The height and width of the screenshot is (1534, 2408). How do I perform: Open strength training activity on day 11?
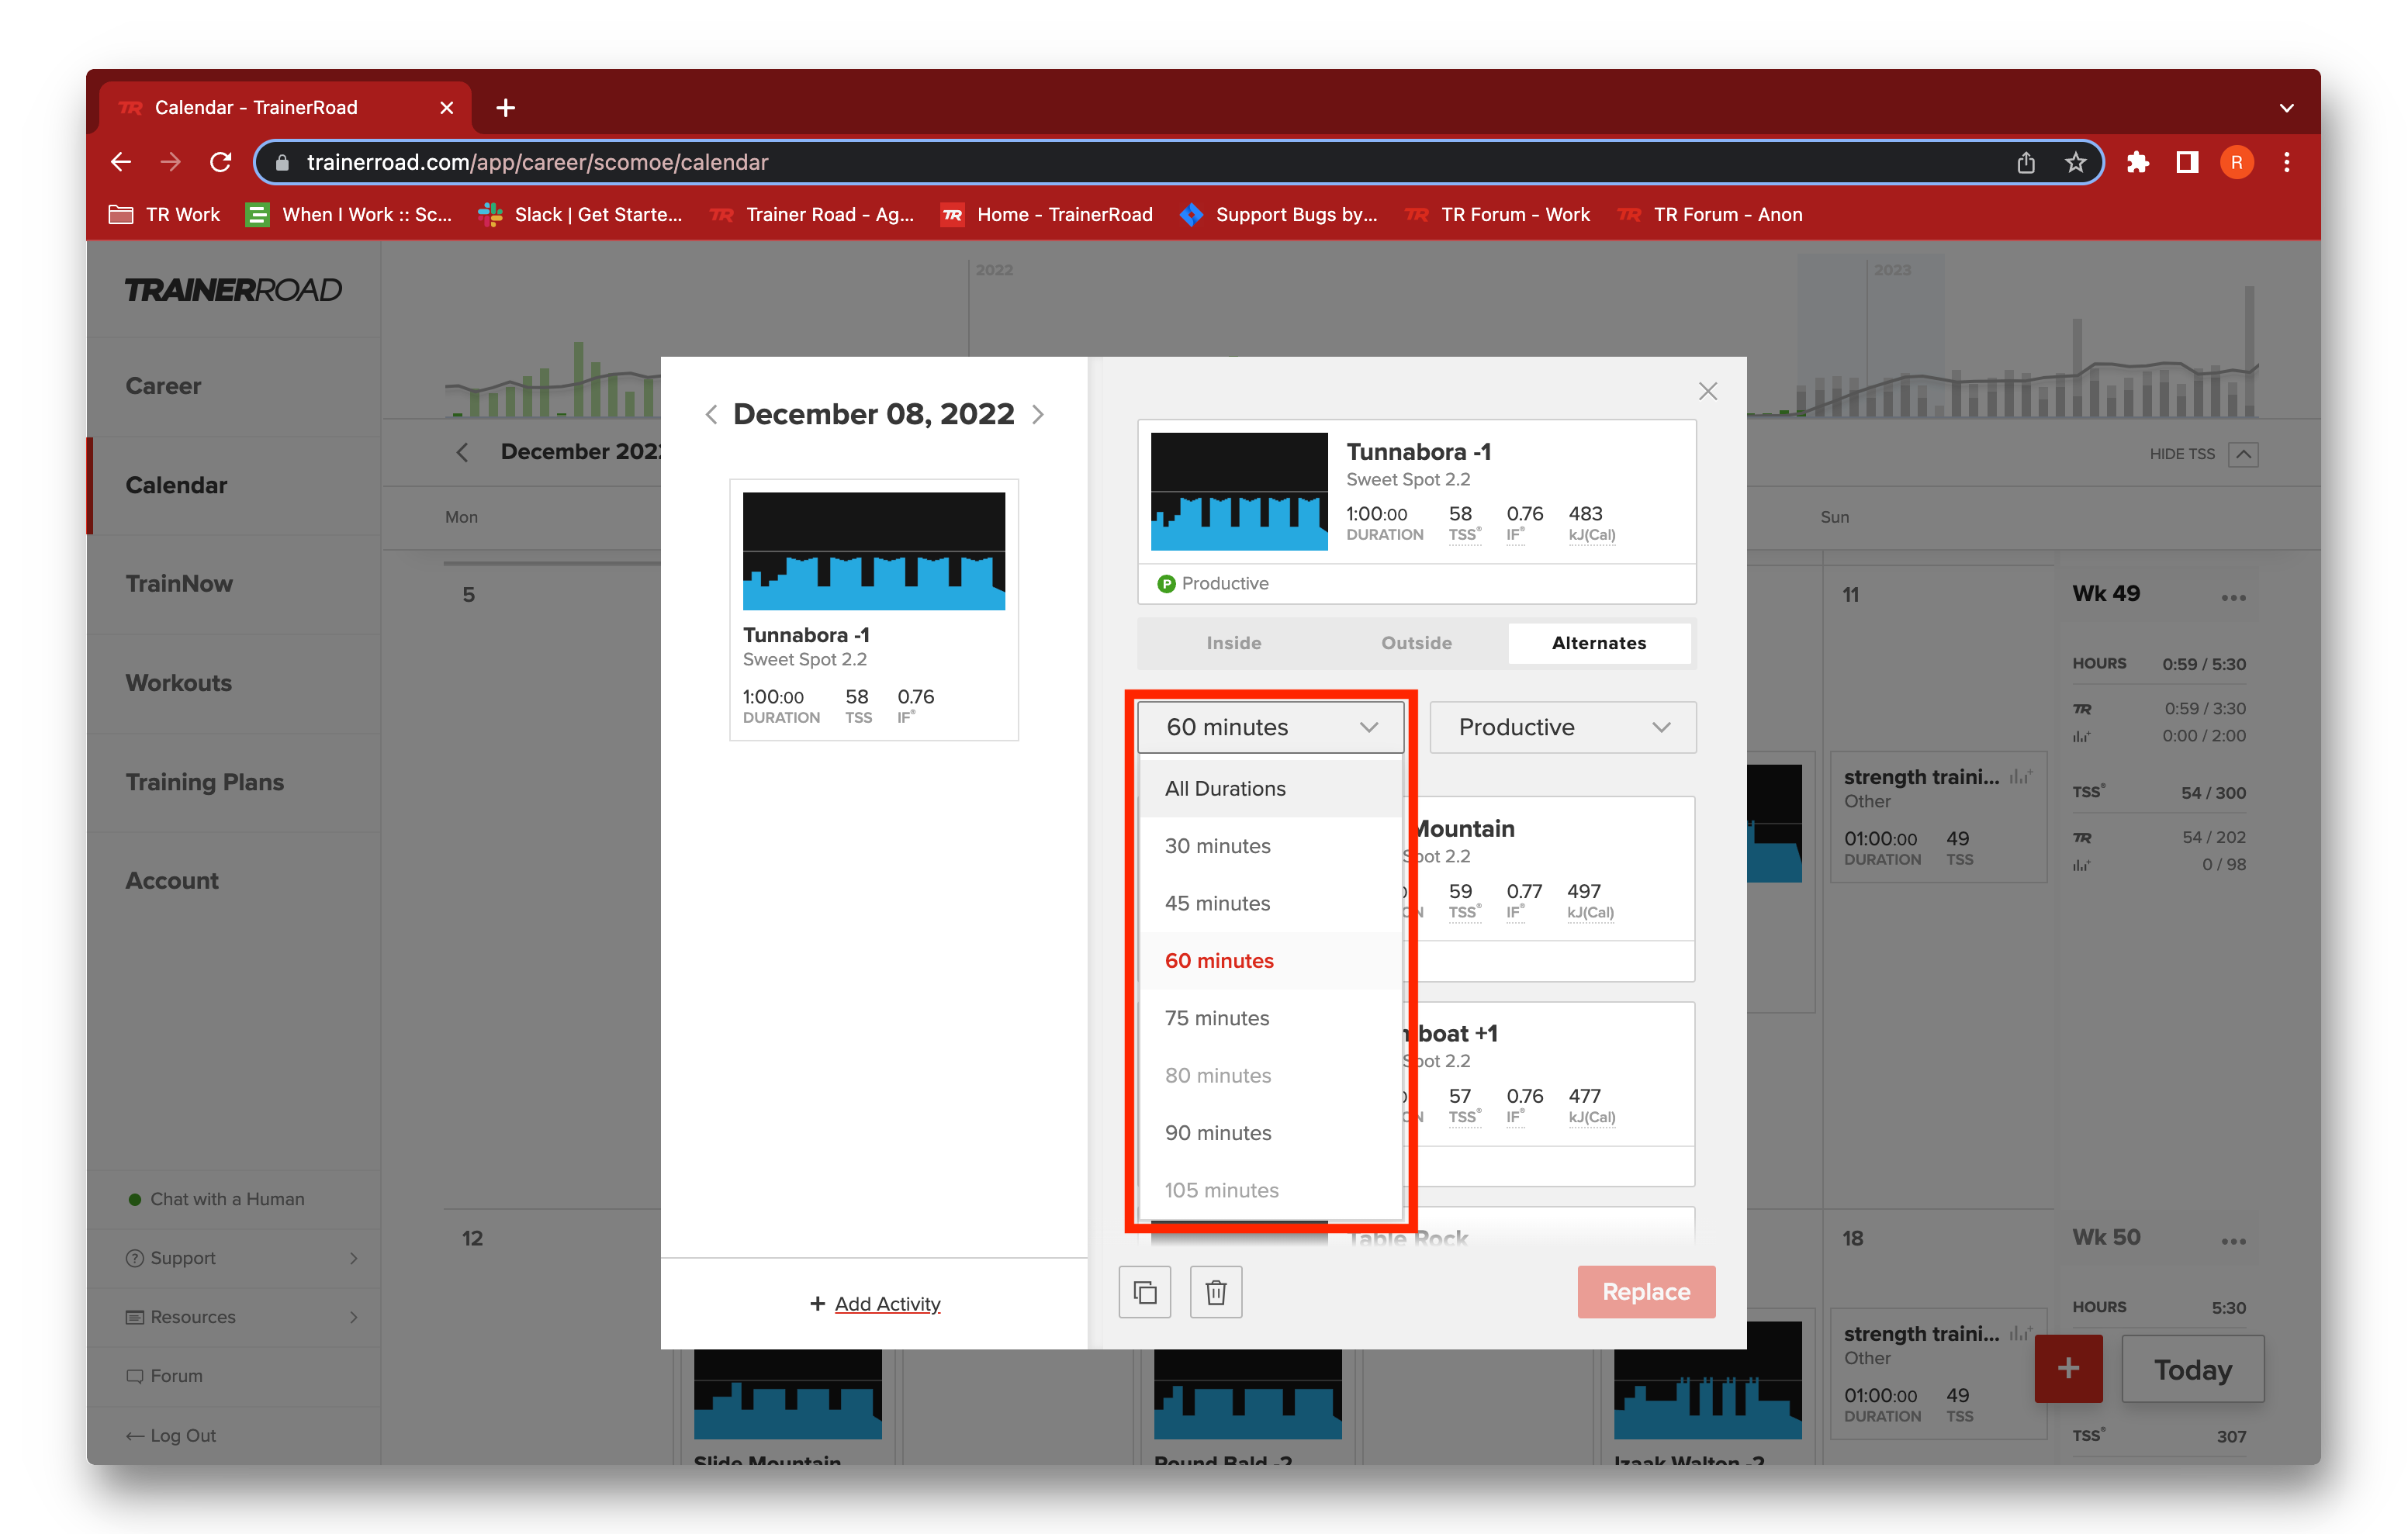[1938, 817]
